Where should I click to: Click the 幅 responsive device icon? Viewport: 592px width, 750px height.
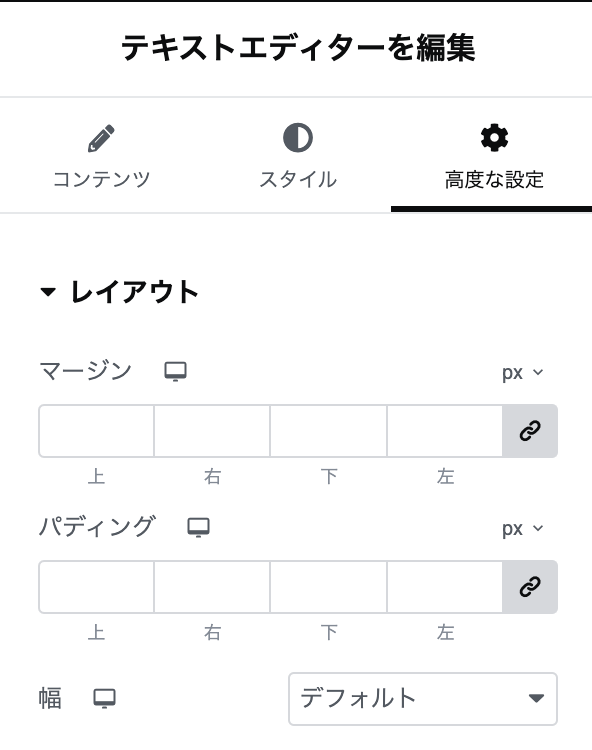(104, 698)
